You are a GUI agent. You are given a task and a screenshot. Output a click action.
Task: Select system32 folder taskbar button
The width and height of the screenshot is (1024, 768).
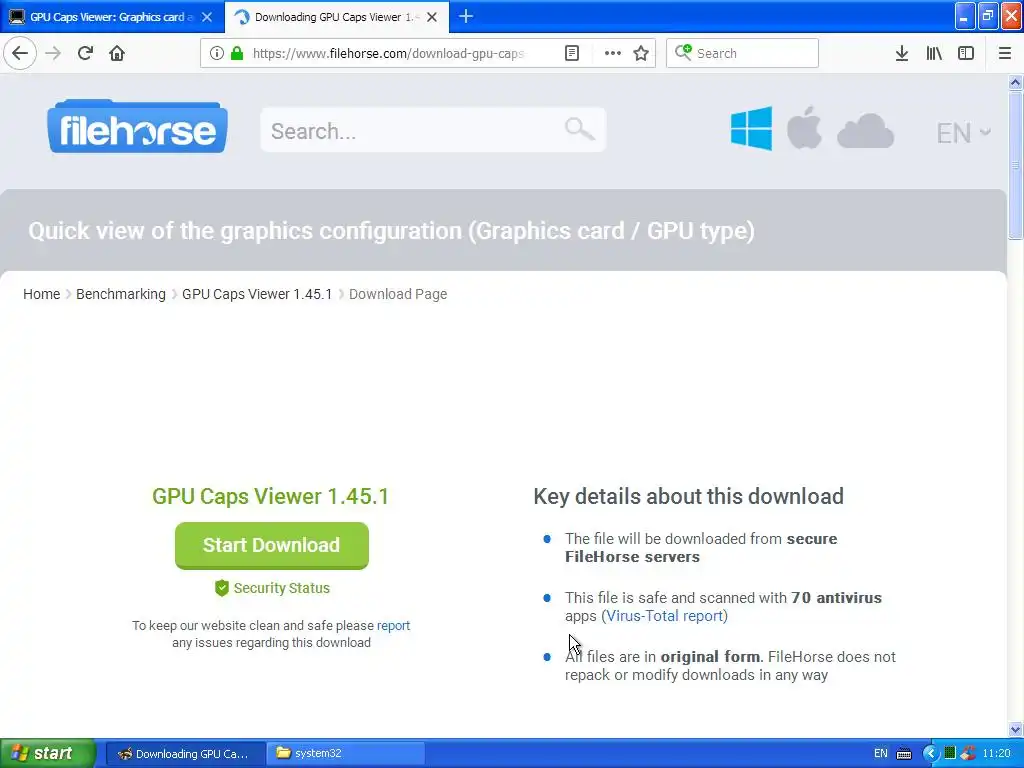(346, 754)
